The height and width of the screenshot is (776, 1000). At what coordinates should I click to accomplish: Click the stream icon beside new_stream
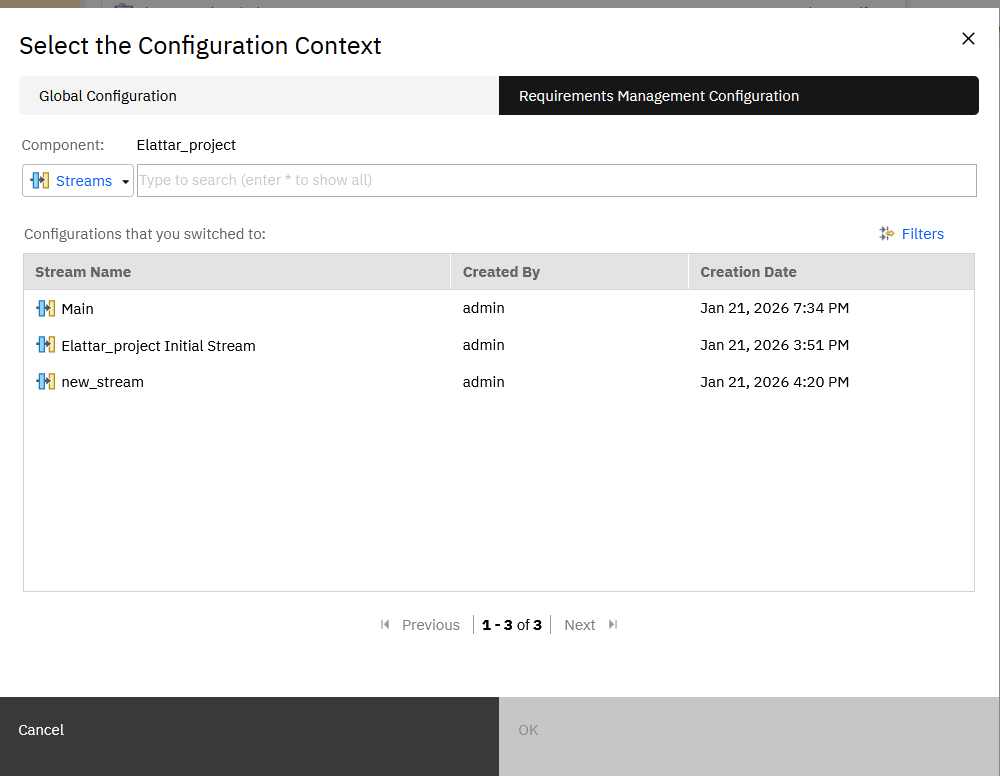[x=45, y=381]
